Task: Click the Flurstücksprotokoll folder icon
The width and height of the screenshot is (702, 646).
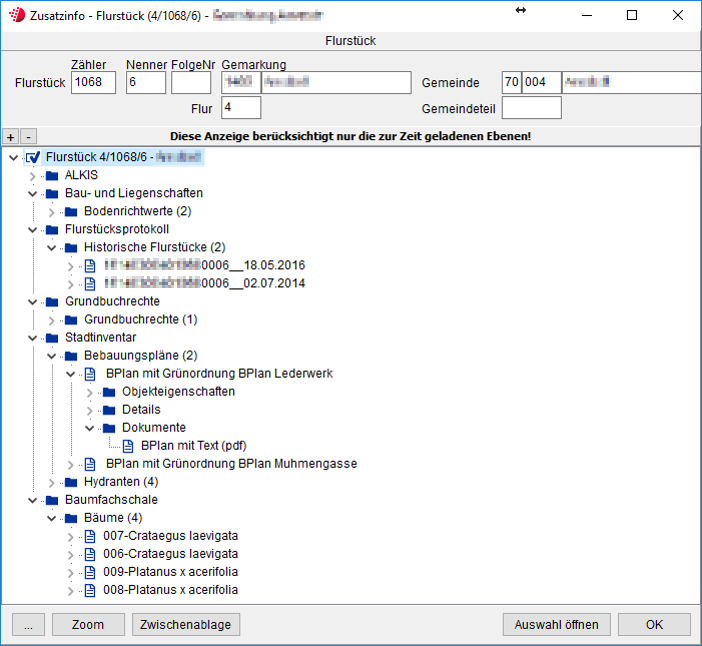Action: (52, 230)
